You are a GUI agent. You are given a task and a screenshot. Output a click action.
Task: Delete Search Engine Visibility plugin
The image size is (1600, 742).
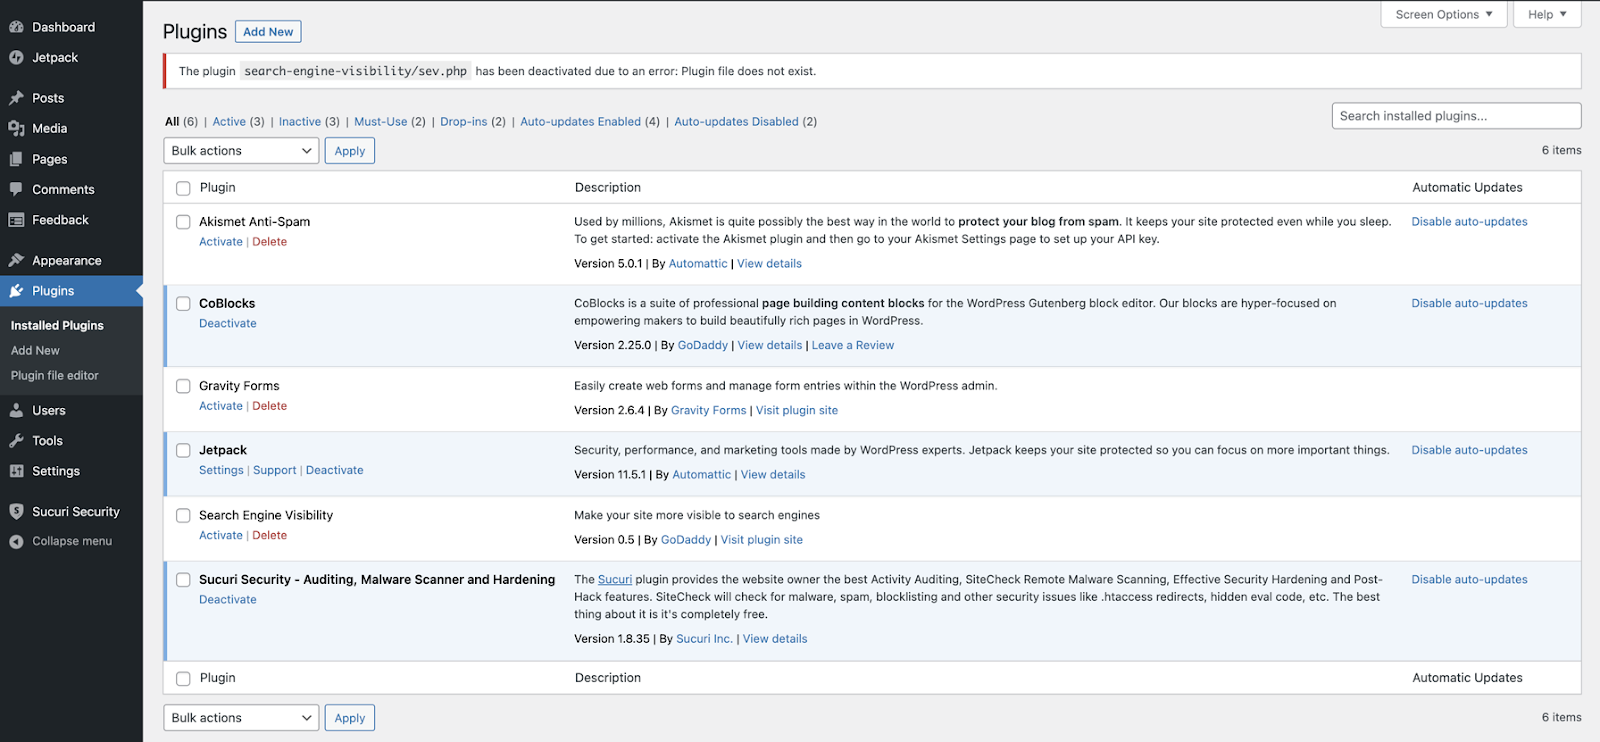pyautogui.click(x=270, y=536)
